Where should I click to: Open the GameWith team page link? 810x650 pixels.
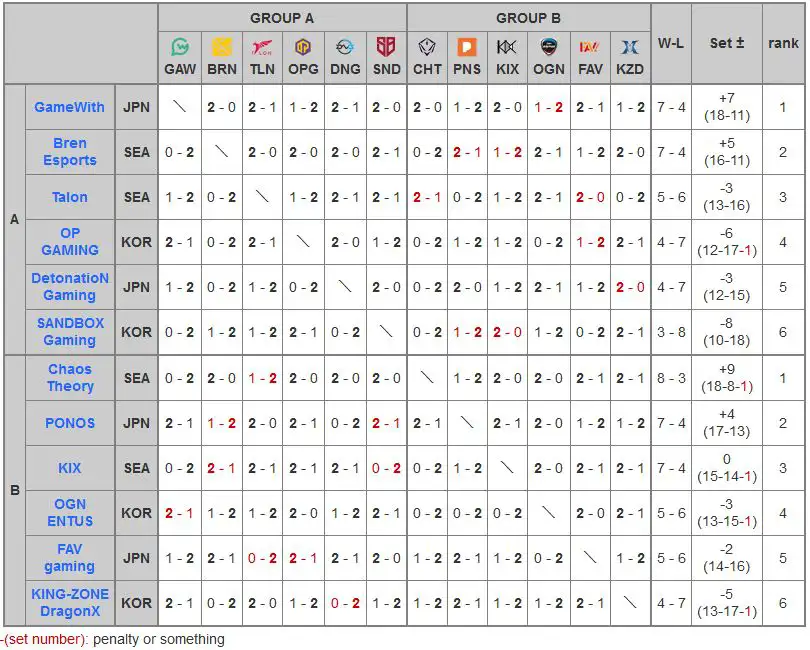point(69,107)
